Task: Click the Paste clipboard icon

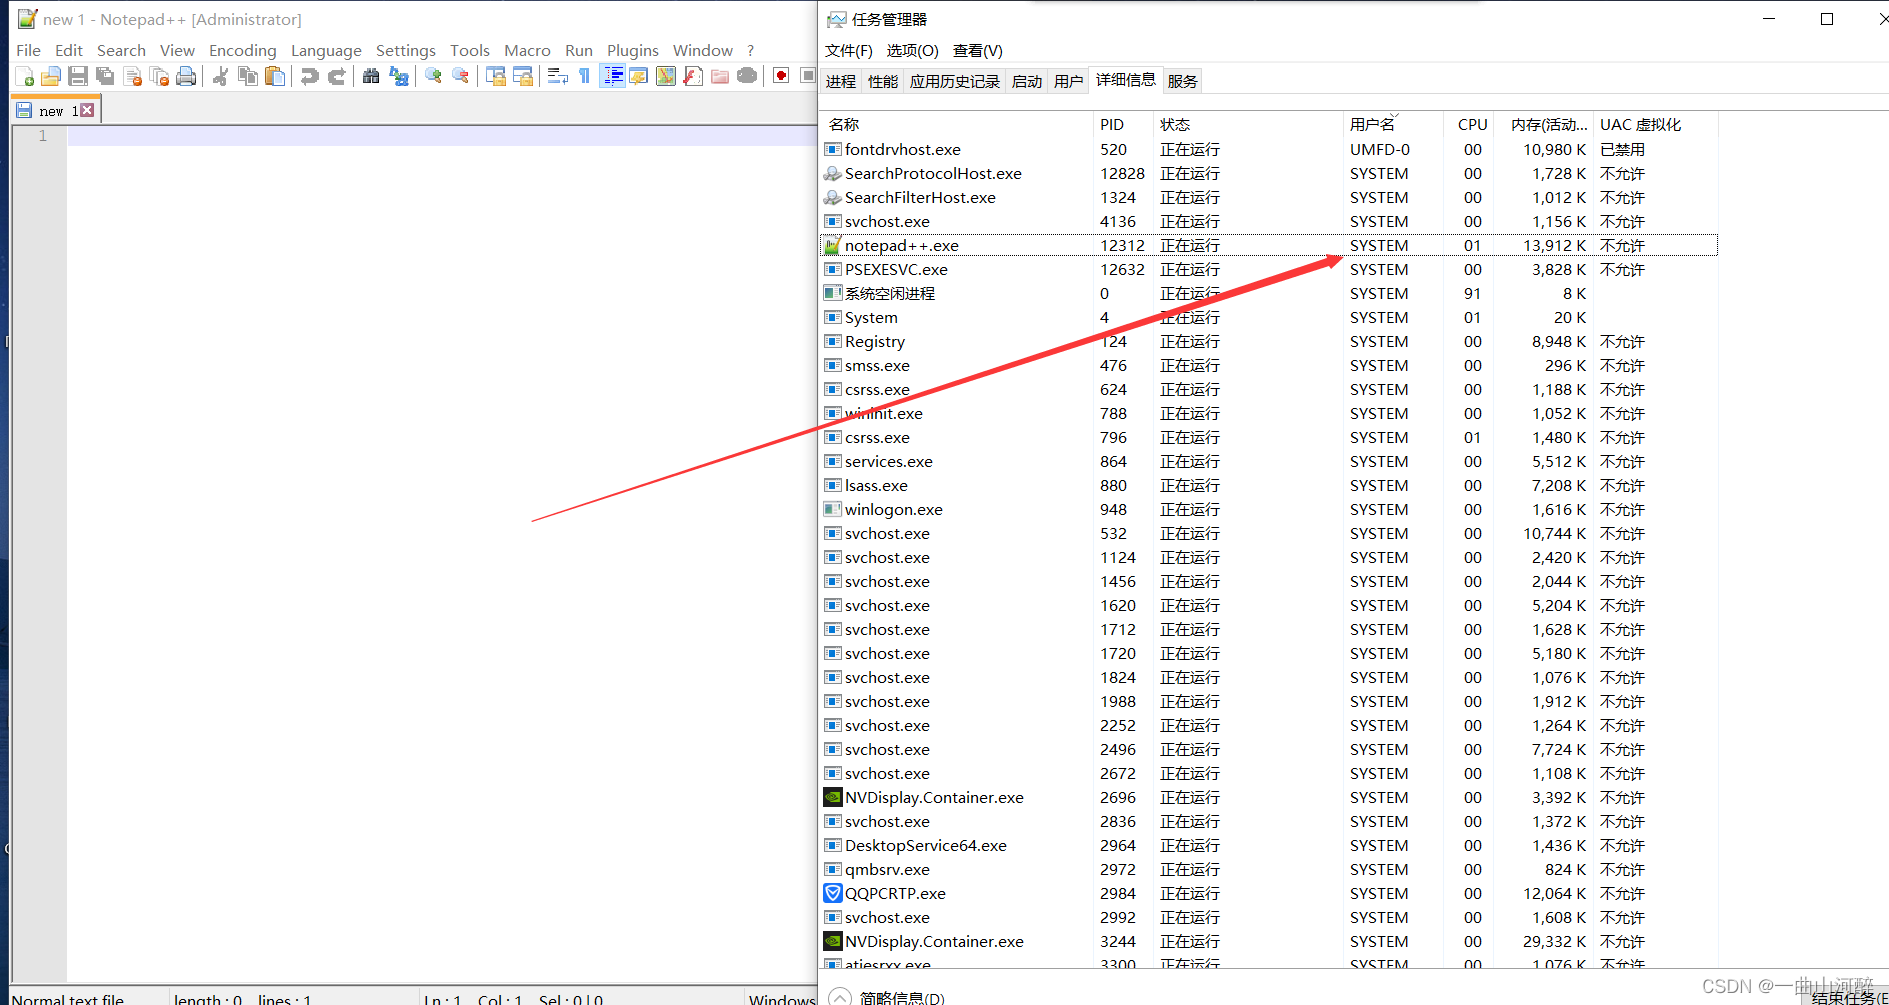Action: click(x=275, y=77)
